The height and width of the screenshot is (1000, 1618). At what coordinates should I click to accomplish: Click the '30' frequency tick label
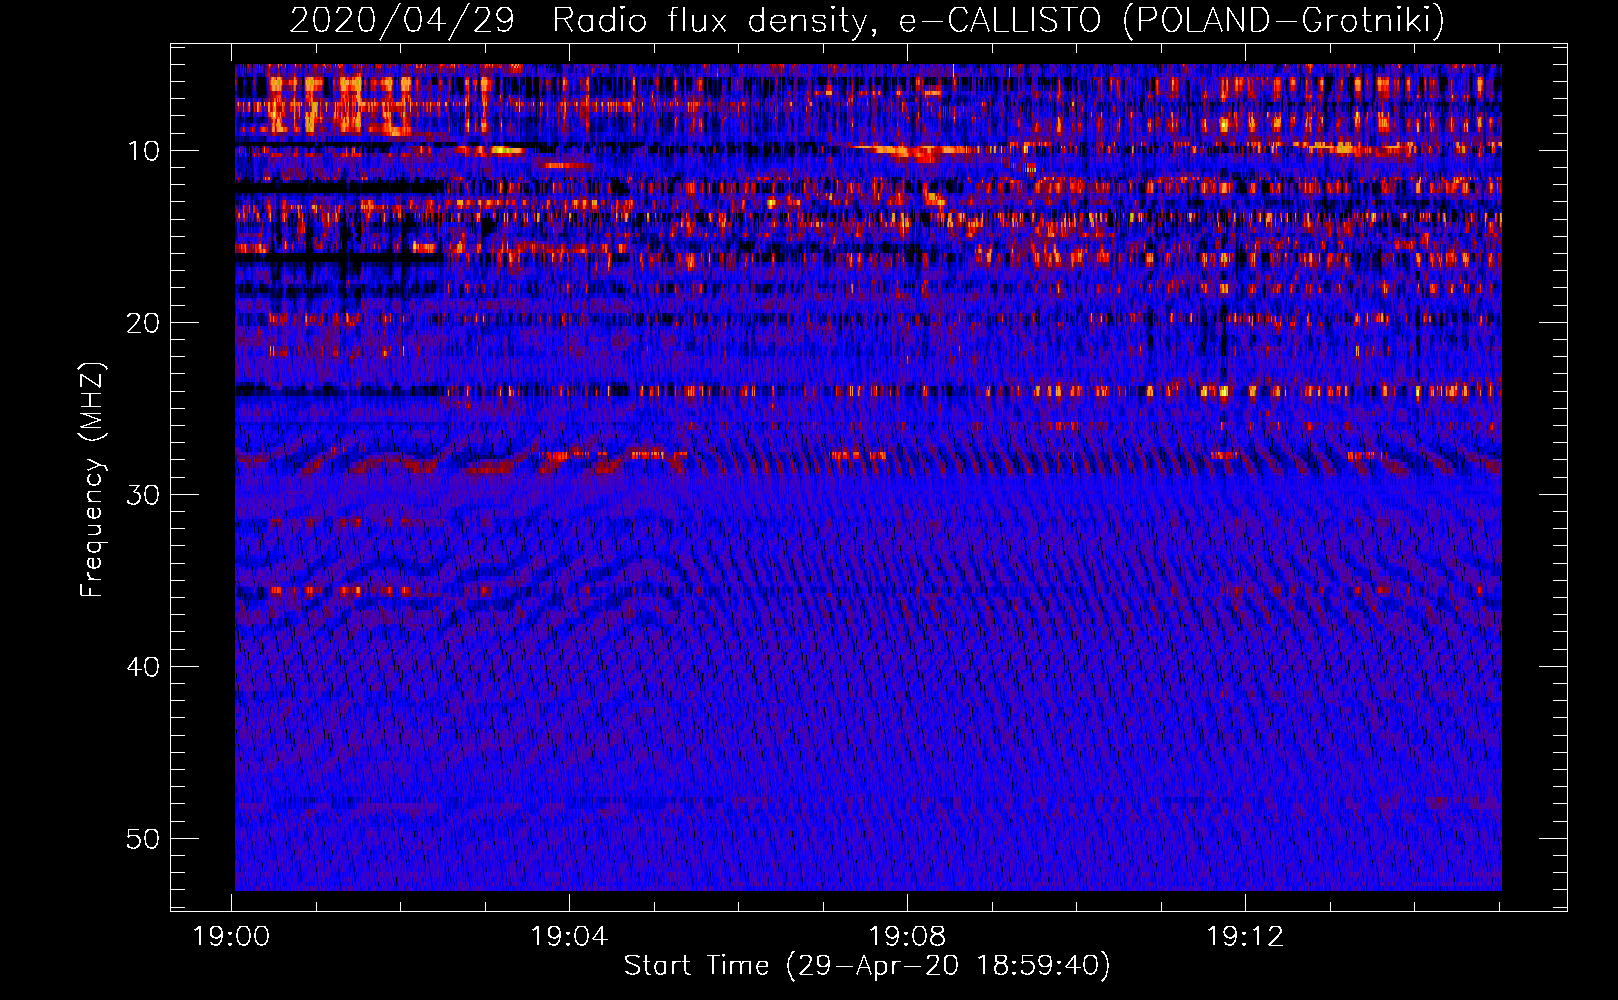[144, 495]
